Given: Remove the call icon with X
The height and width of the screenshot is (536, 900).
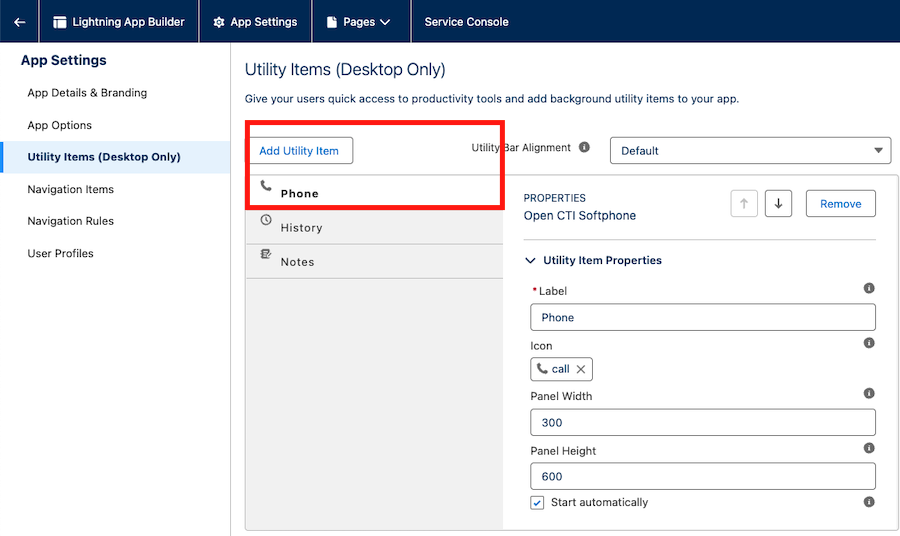Looking at the screenshot, I should [581, 369].
